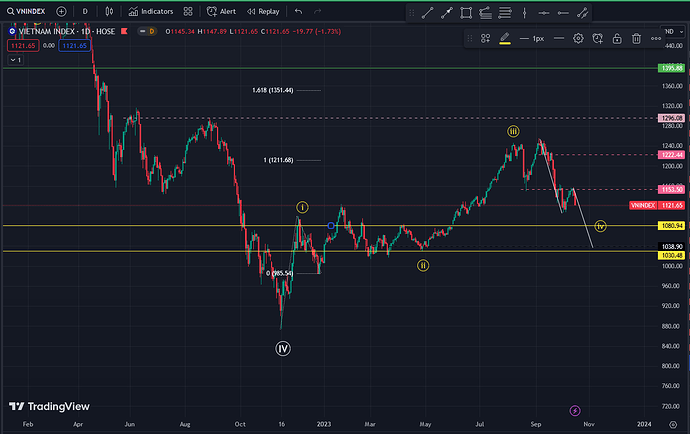This screenshot has width=690, height=434.
Task: Create a new Alert
Action: tap(221, 11)
